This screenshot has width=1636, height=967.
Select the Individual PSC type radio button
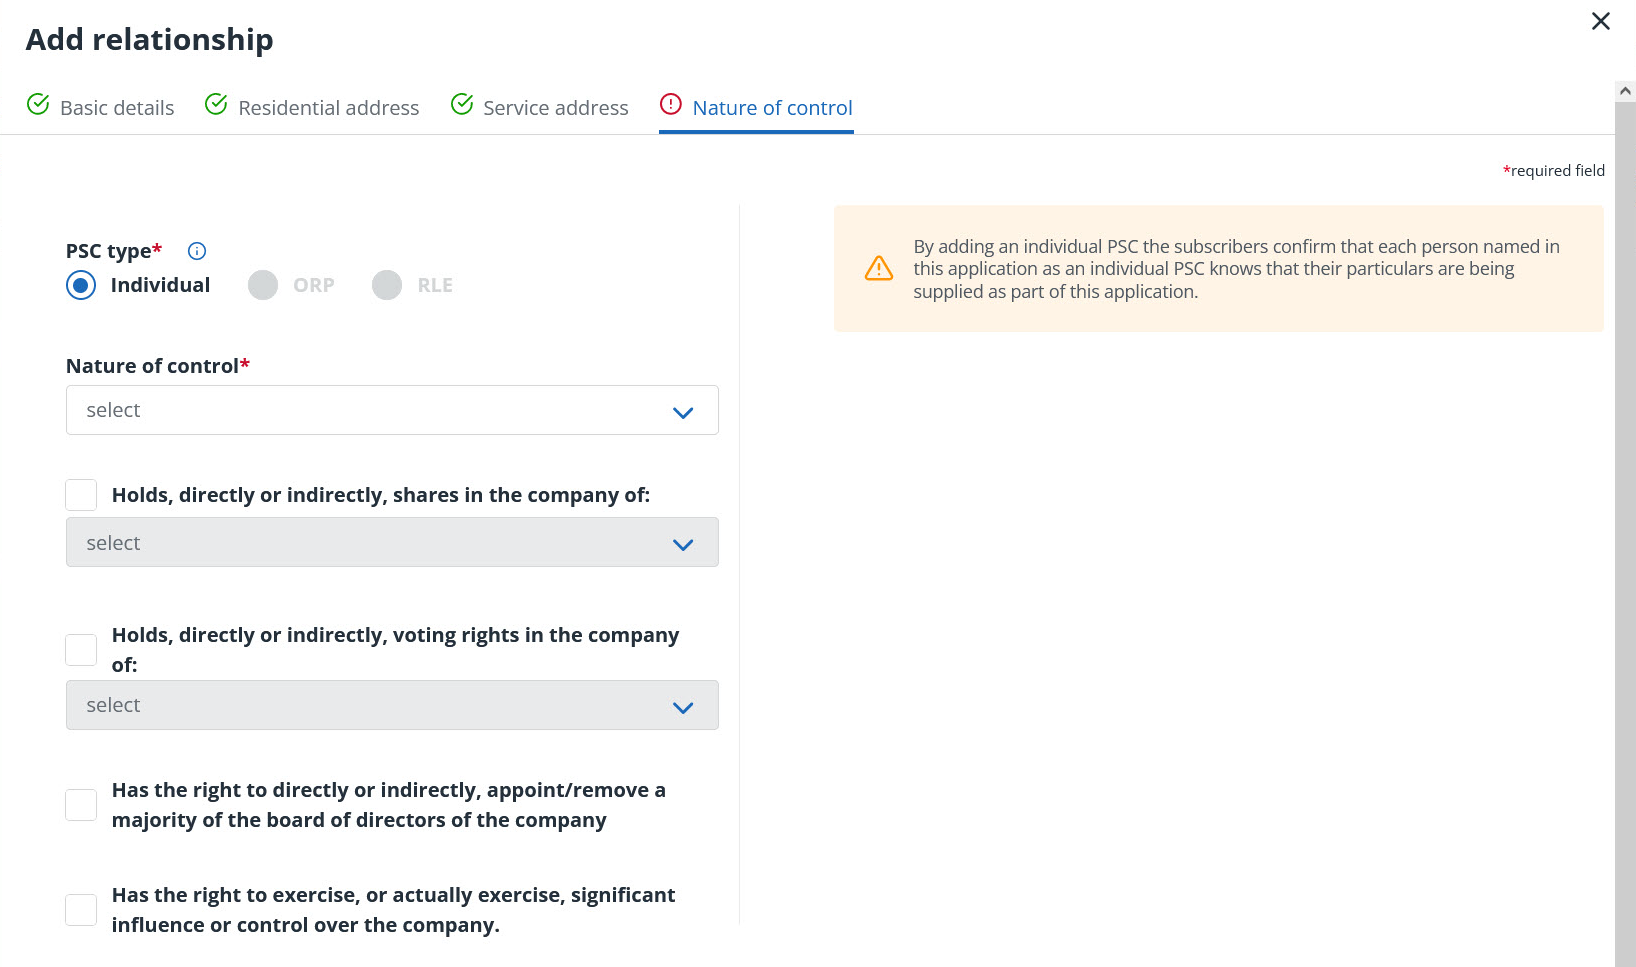click(81, 285)
